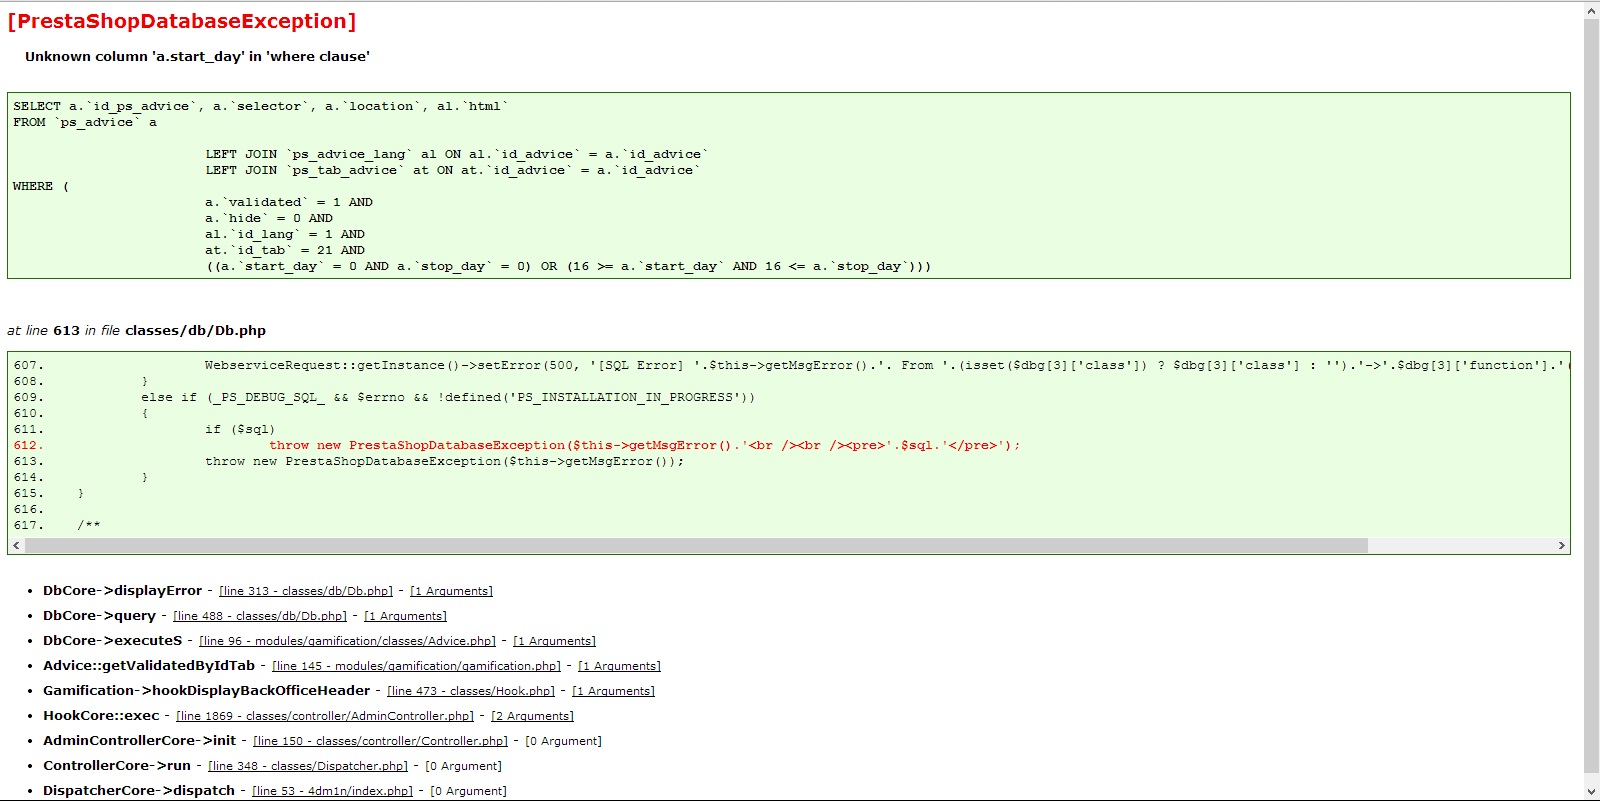Click the 'SELECT a.id_ps_advice' query line
The image size is (1600, 801).
(261, 106)
